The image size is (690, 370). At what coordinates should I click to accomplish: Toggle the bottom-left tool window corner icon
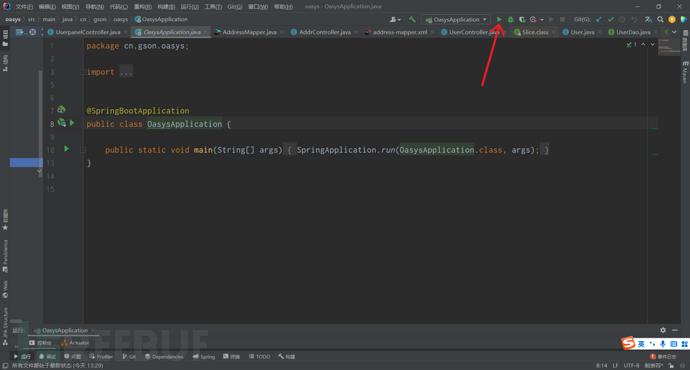click(x=5, y=366)
